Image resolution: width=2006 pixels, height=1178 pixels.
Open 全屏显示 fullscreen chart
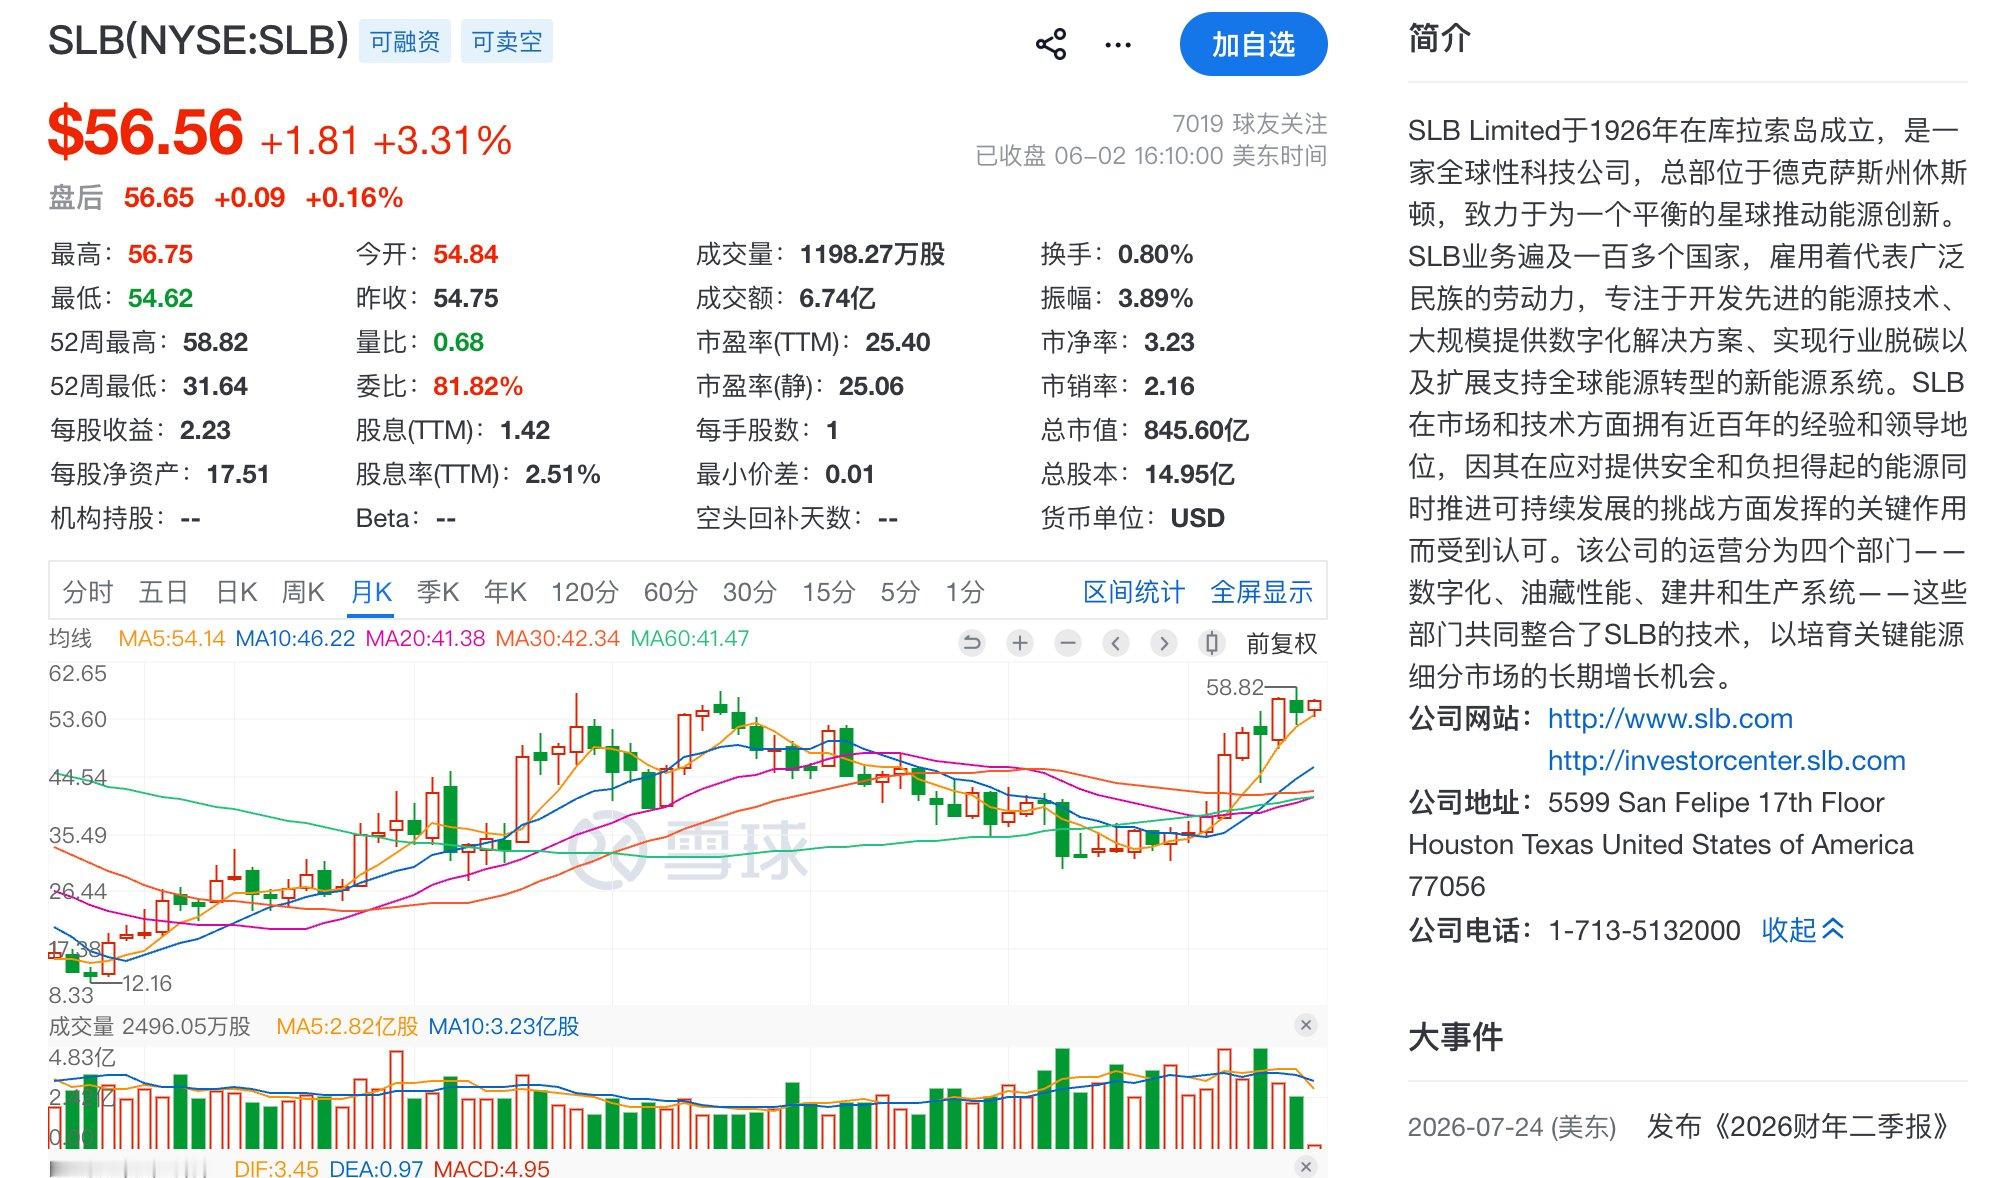tap(1261, 592)
